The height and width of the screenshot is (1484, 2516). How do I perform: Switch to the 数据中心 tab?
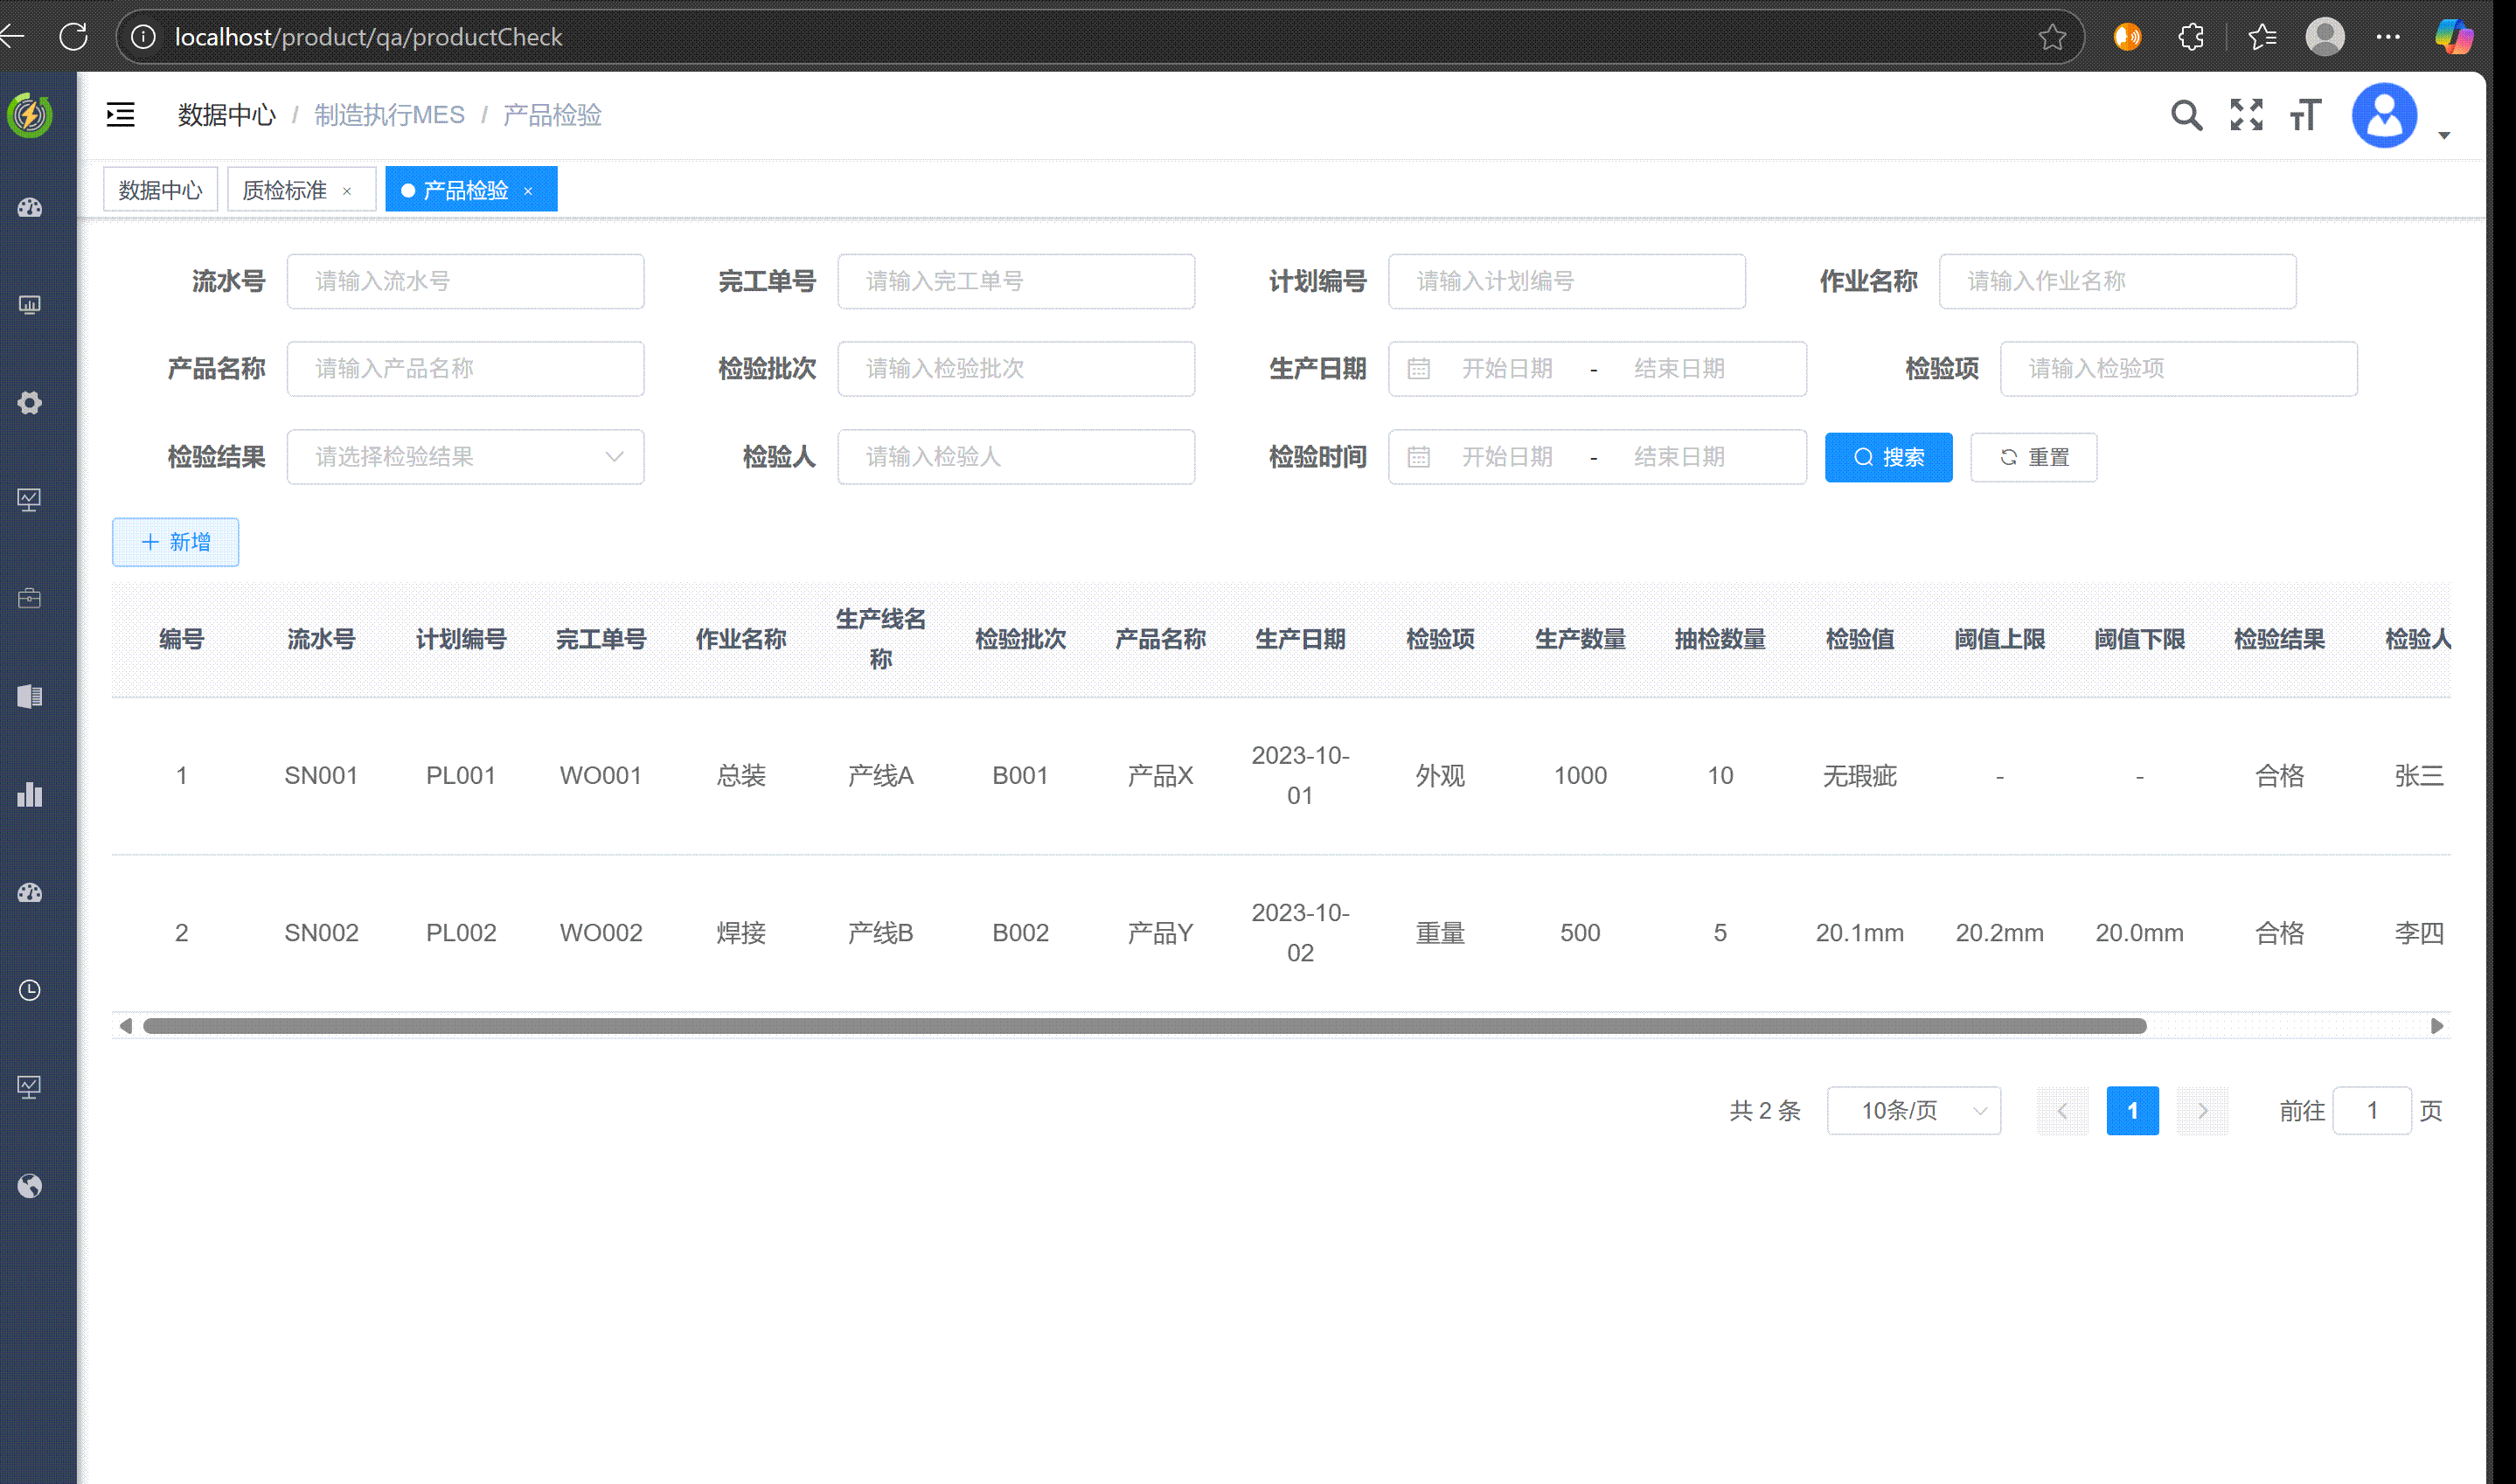click(x=160, y=190)
